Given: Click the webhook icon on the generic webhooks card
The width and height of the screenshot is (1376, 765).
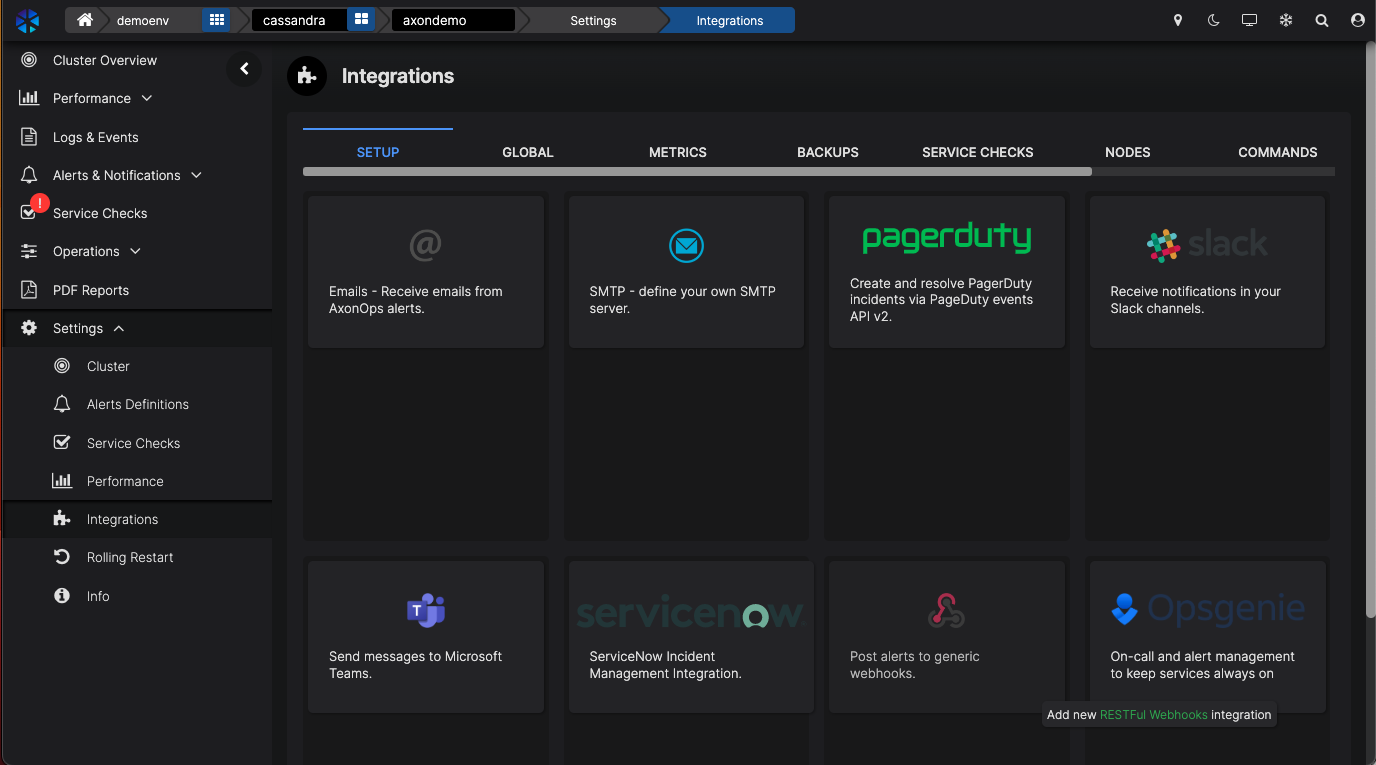Looking at the screenshot, I should click(x=946, y=610).
